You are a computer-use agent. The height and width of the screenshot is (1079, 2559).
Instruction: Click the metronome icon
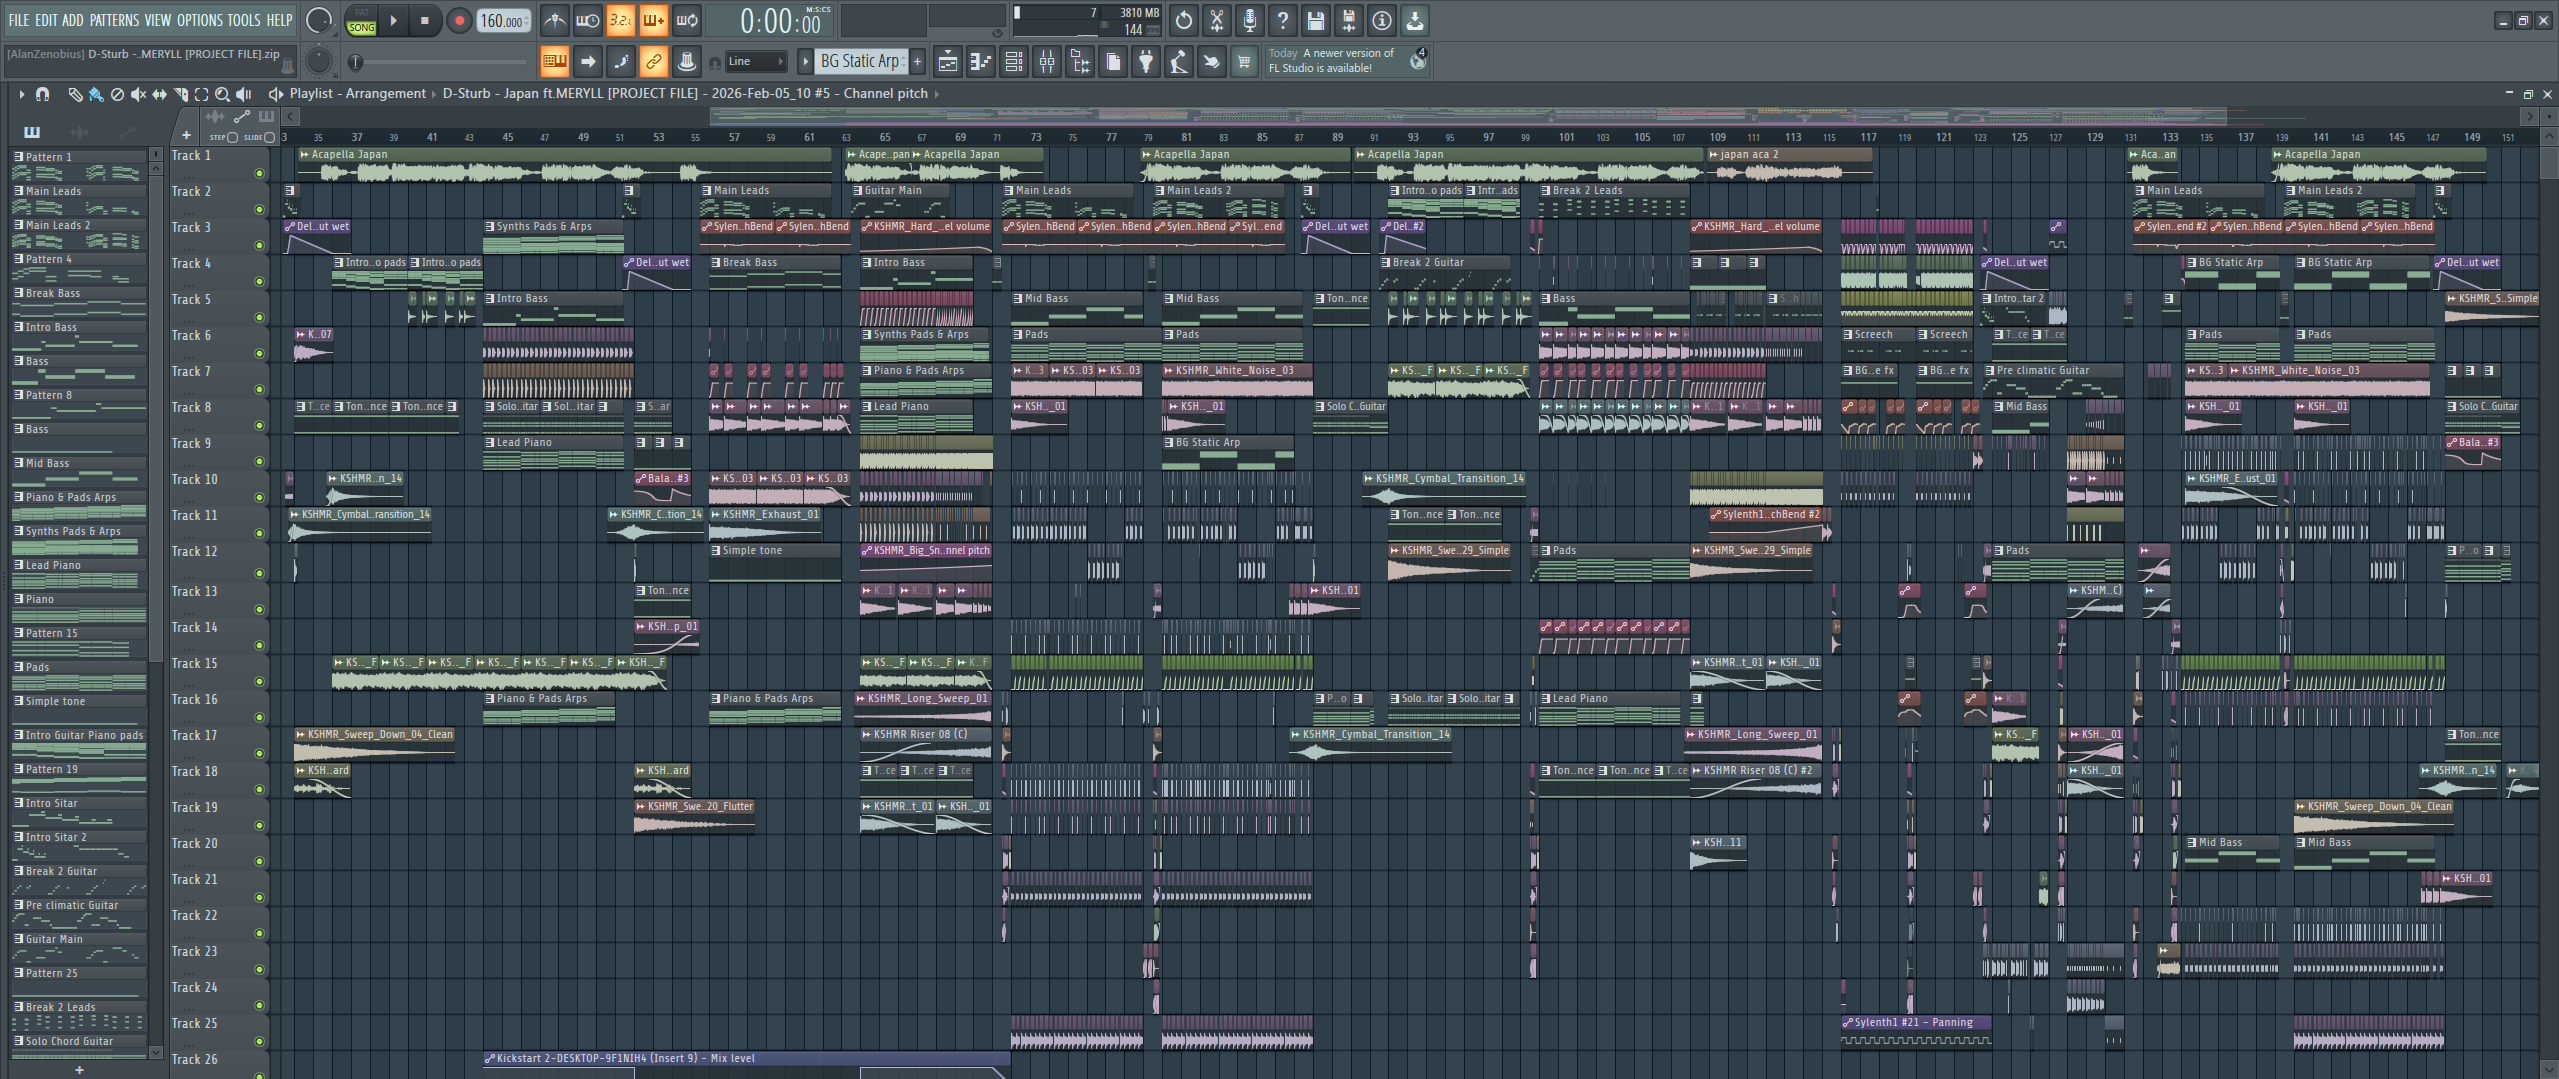coord(555,20)
